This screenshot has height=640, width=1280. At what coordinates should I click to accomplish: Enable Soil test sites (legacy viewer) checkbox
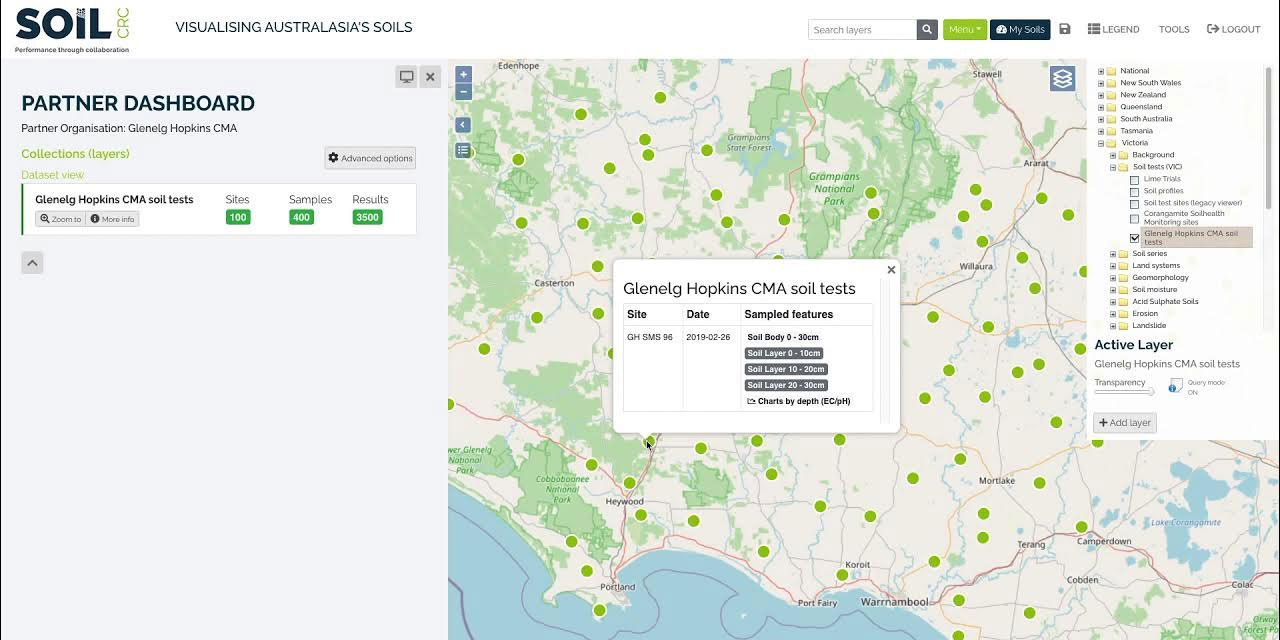(x=1134, y=204)
